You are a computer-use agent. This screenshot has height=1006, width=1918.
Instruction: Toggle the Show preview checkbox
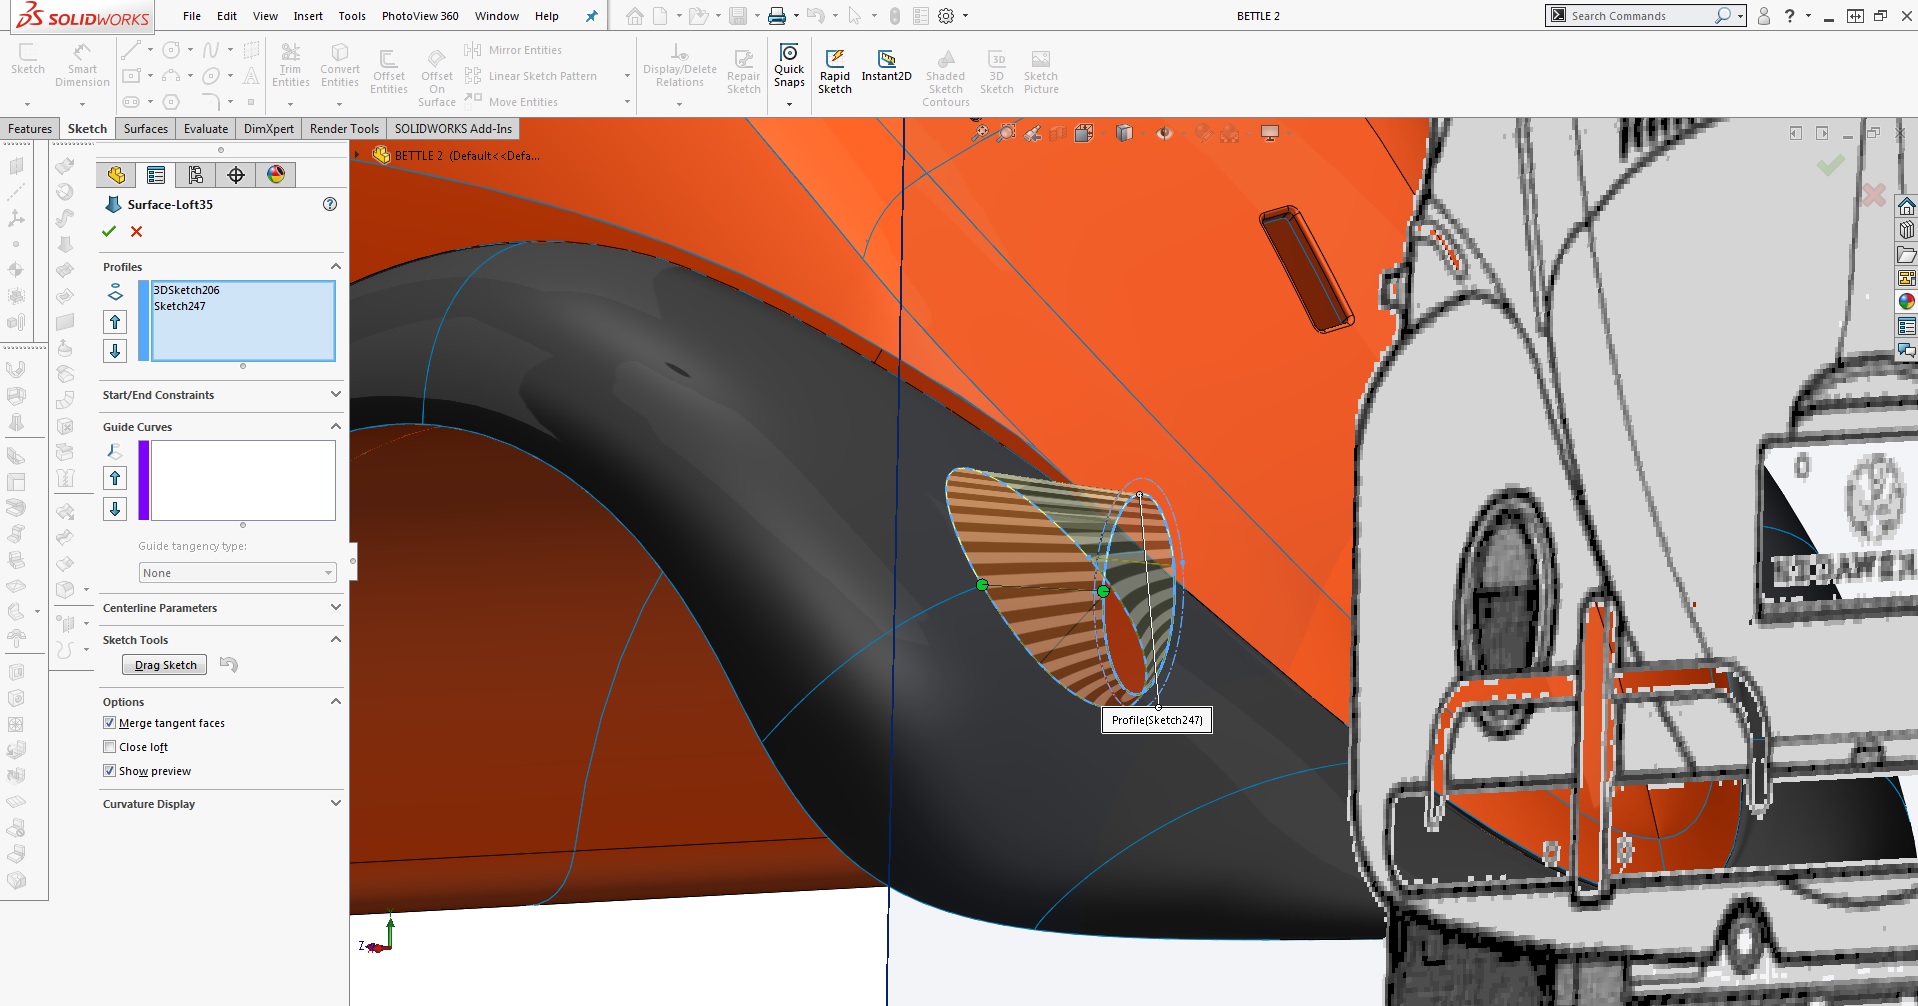(110, 771)
